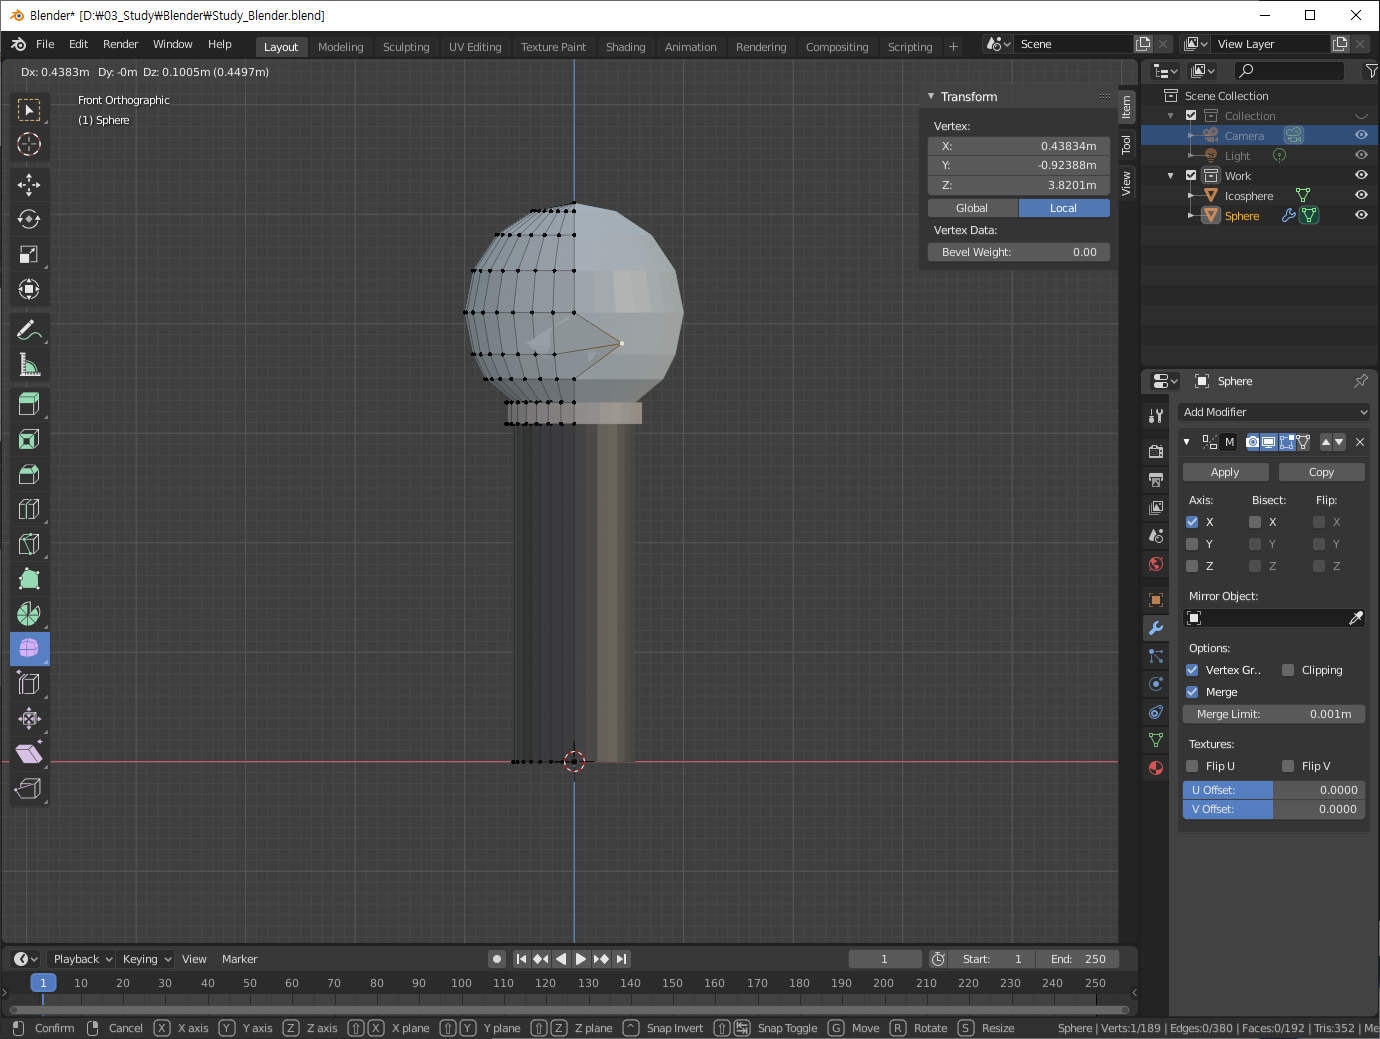Collapse the Collection tree row

(x=1171, y=116)
